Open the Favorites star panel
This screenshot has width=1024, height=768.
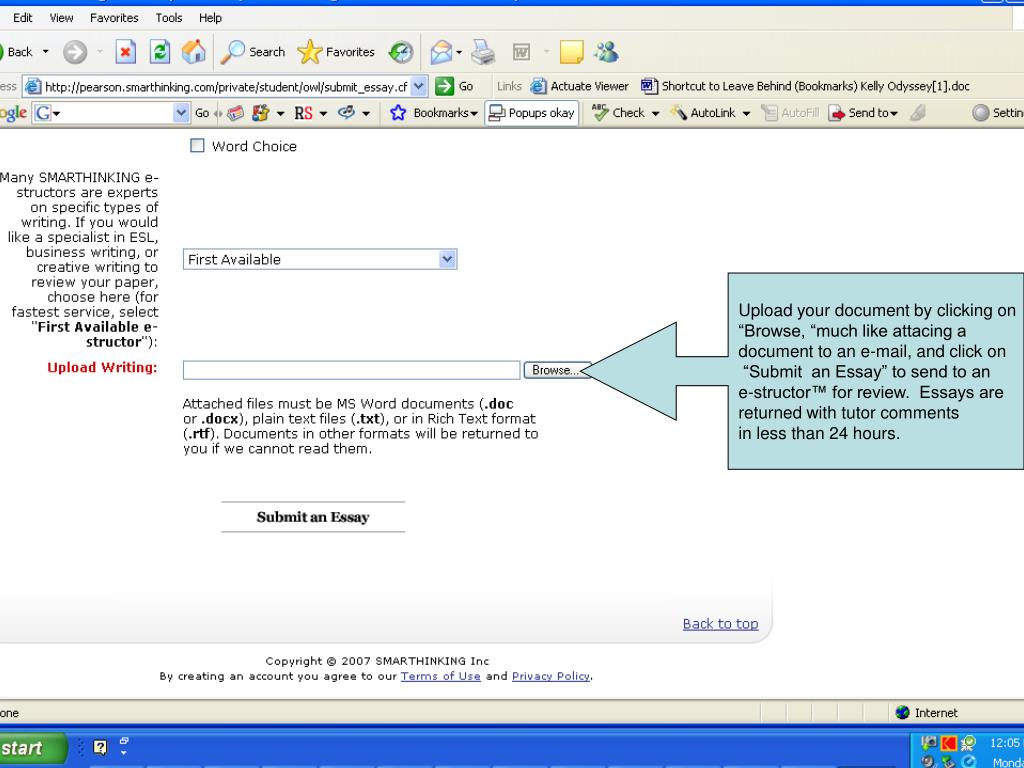click(336, 52)
